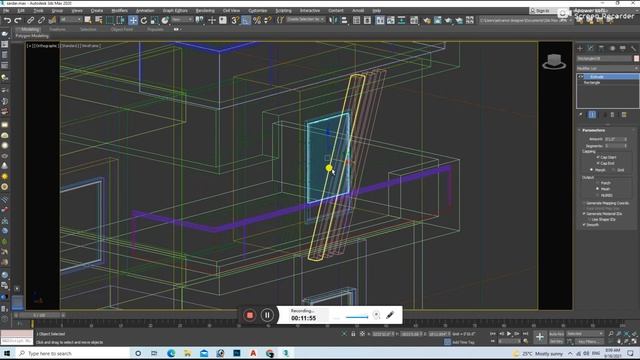This screenshot has height=360, width=640.
Task: Select the NURBS output radio button
Action: pos(598,195)
